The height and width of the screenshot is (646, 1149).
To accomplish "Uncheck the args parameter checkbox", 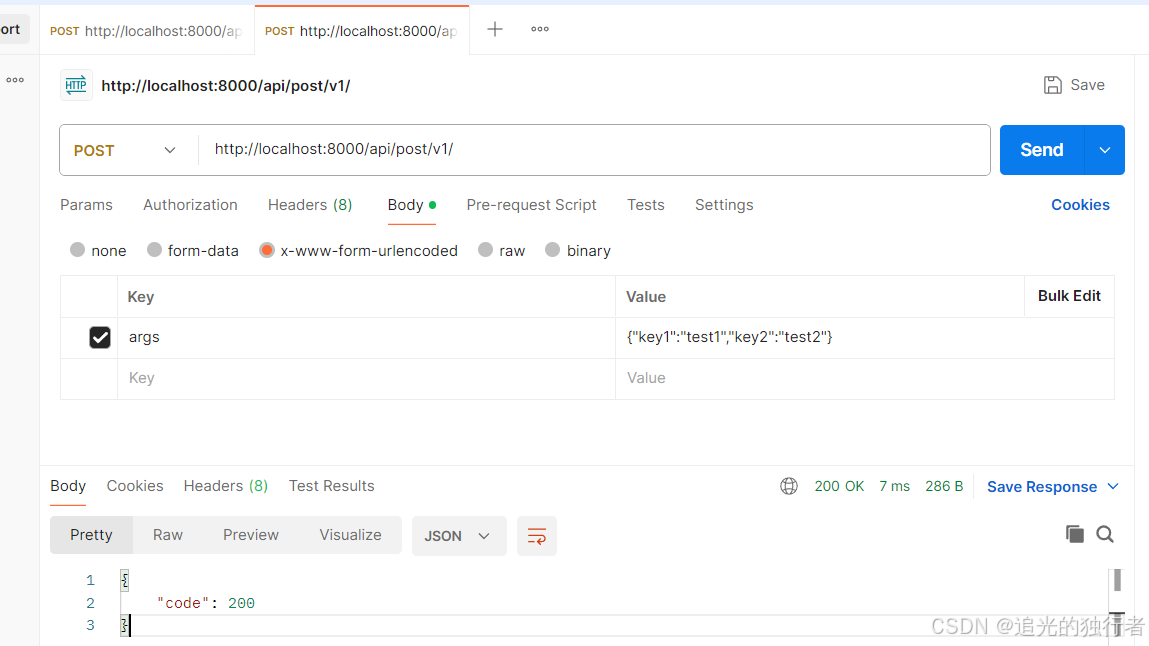I will (100, 338).
